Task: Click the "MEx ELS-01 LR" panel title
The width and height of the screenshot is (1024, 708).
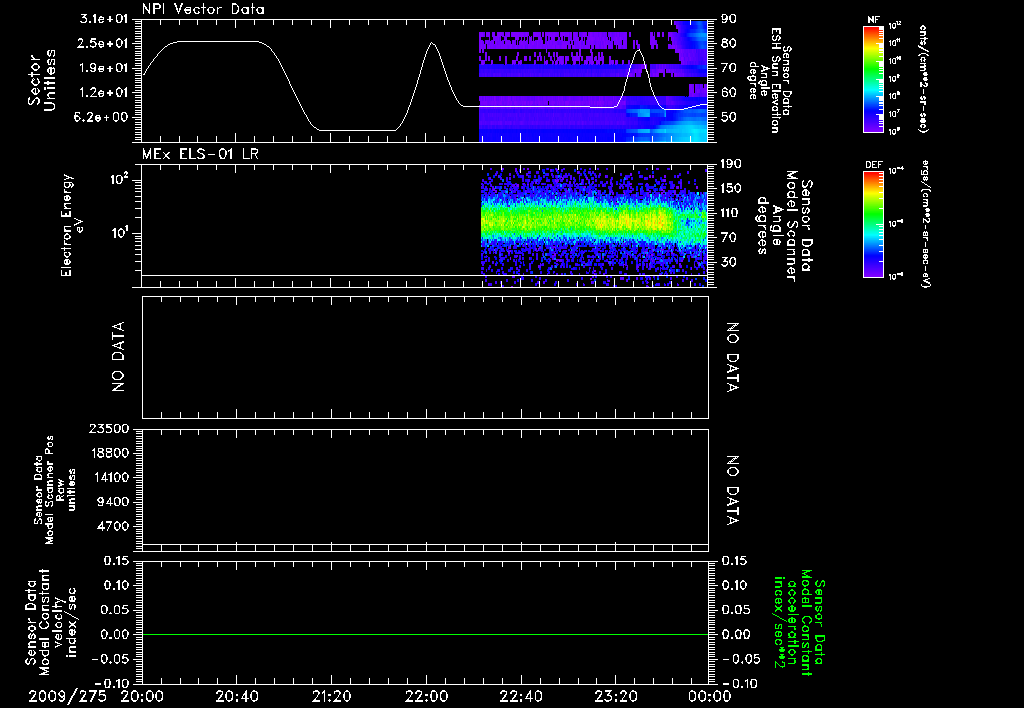Action: [200, 154]
